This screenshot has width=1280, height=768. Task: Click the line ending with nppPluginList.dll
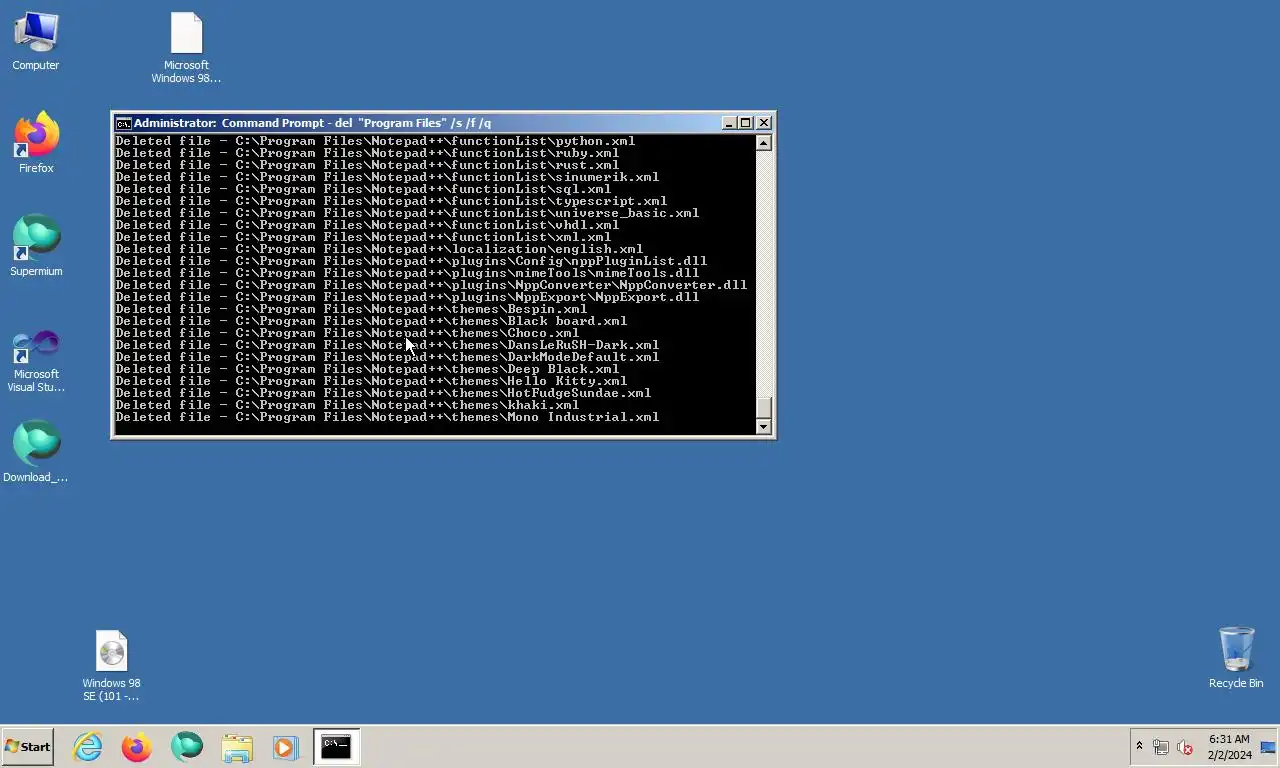click(x=411, y=261)
